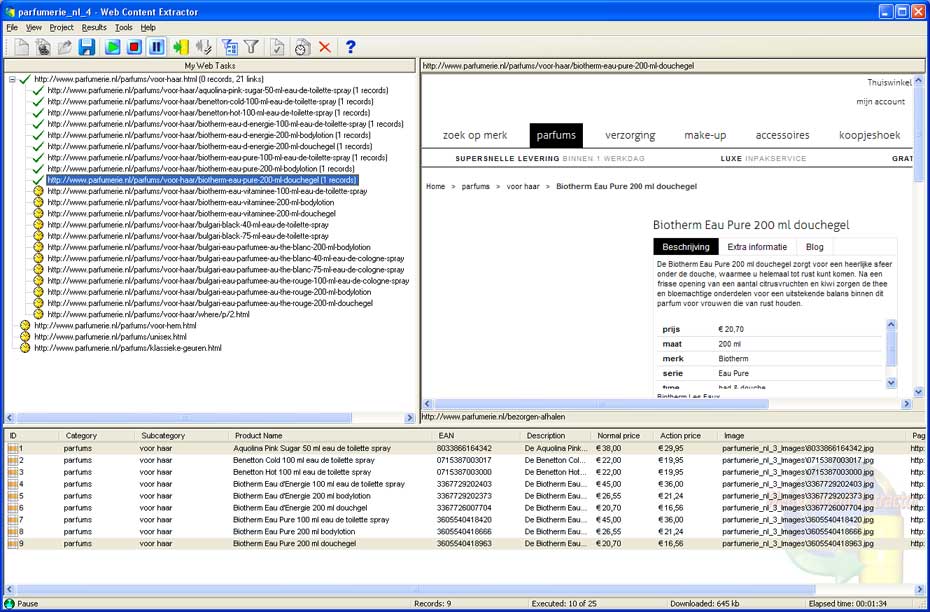Click the Pause status icon in status bar

9,604
